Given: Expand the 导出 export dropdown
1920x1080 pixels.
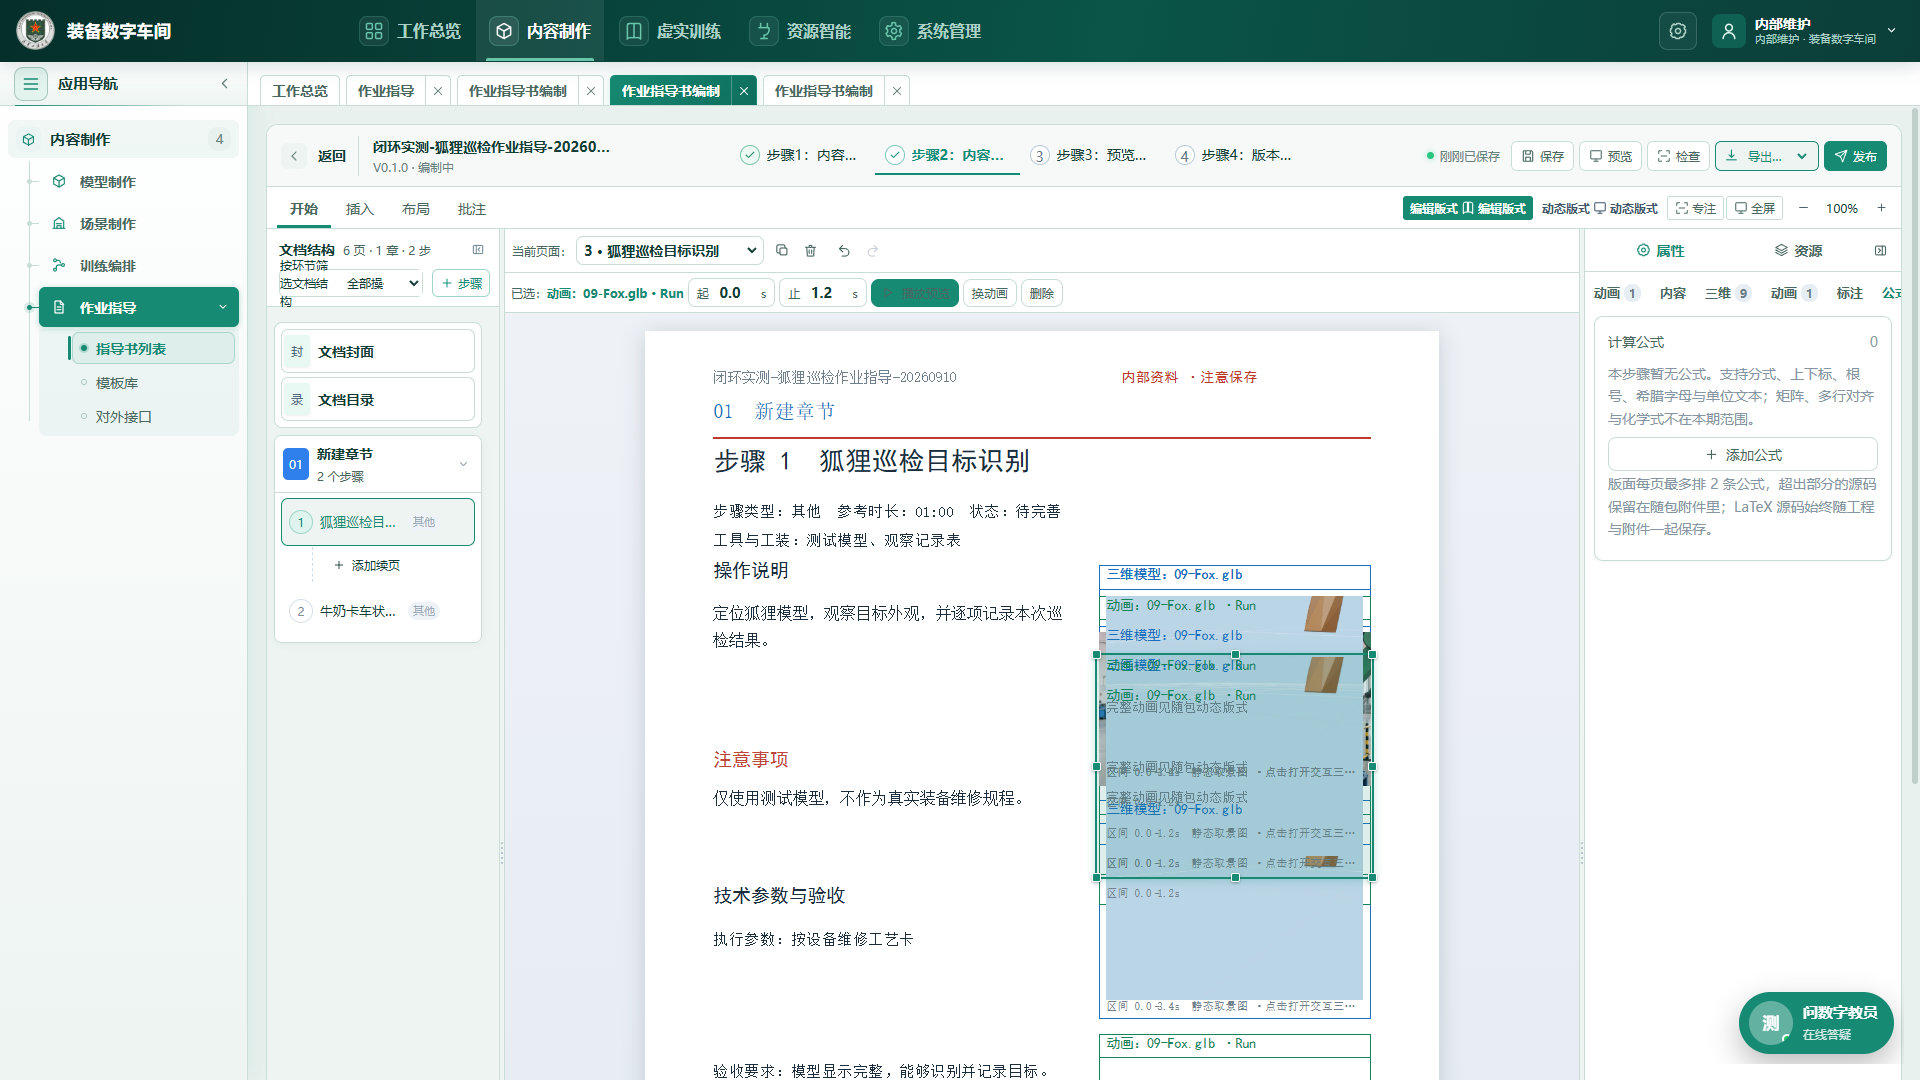Looking at the screenshot, I should 1766,156.
